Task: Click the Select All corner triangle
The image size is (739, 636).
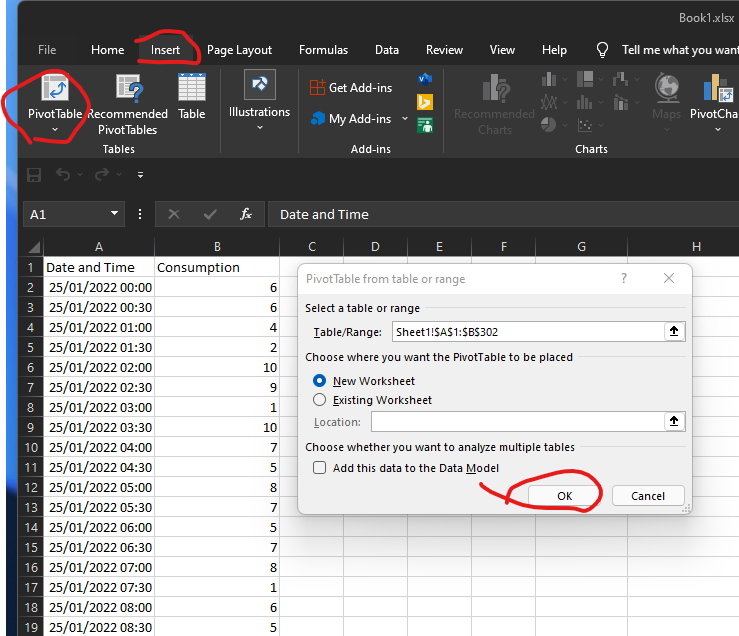Action: click(x=34, y=247)
